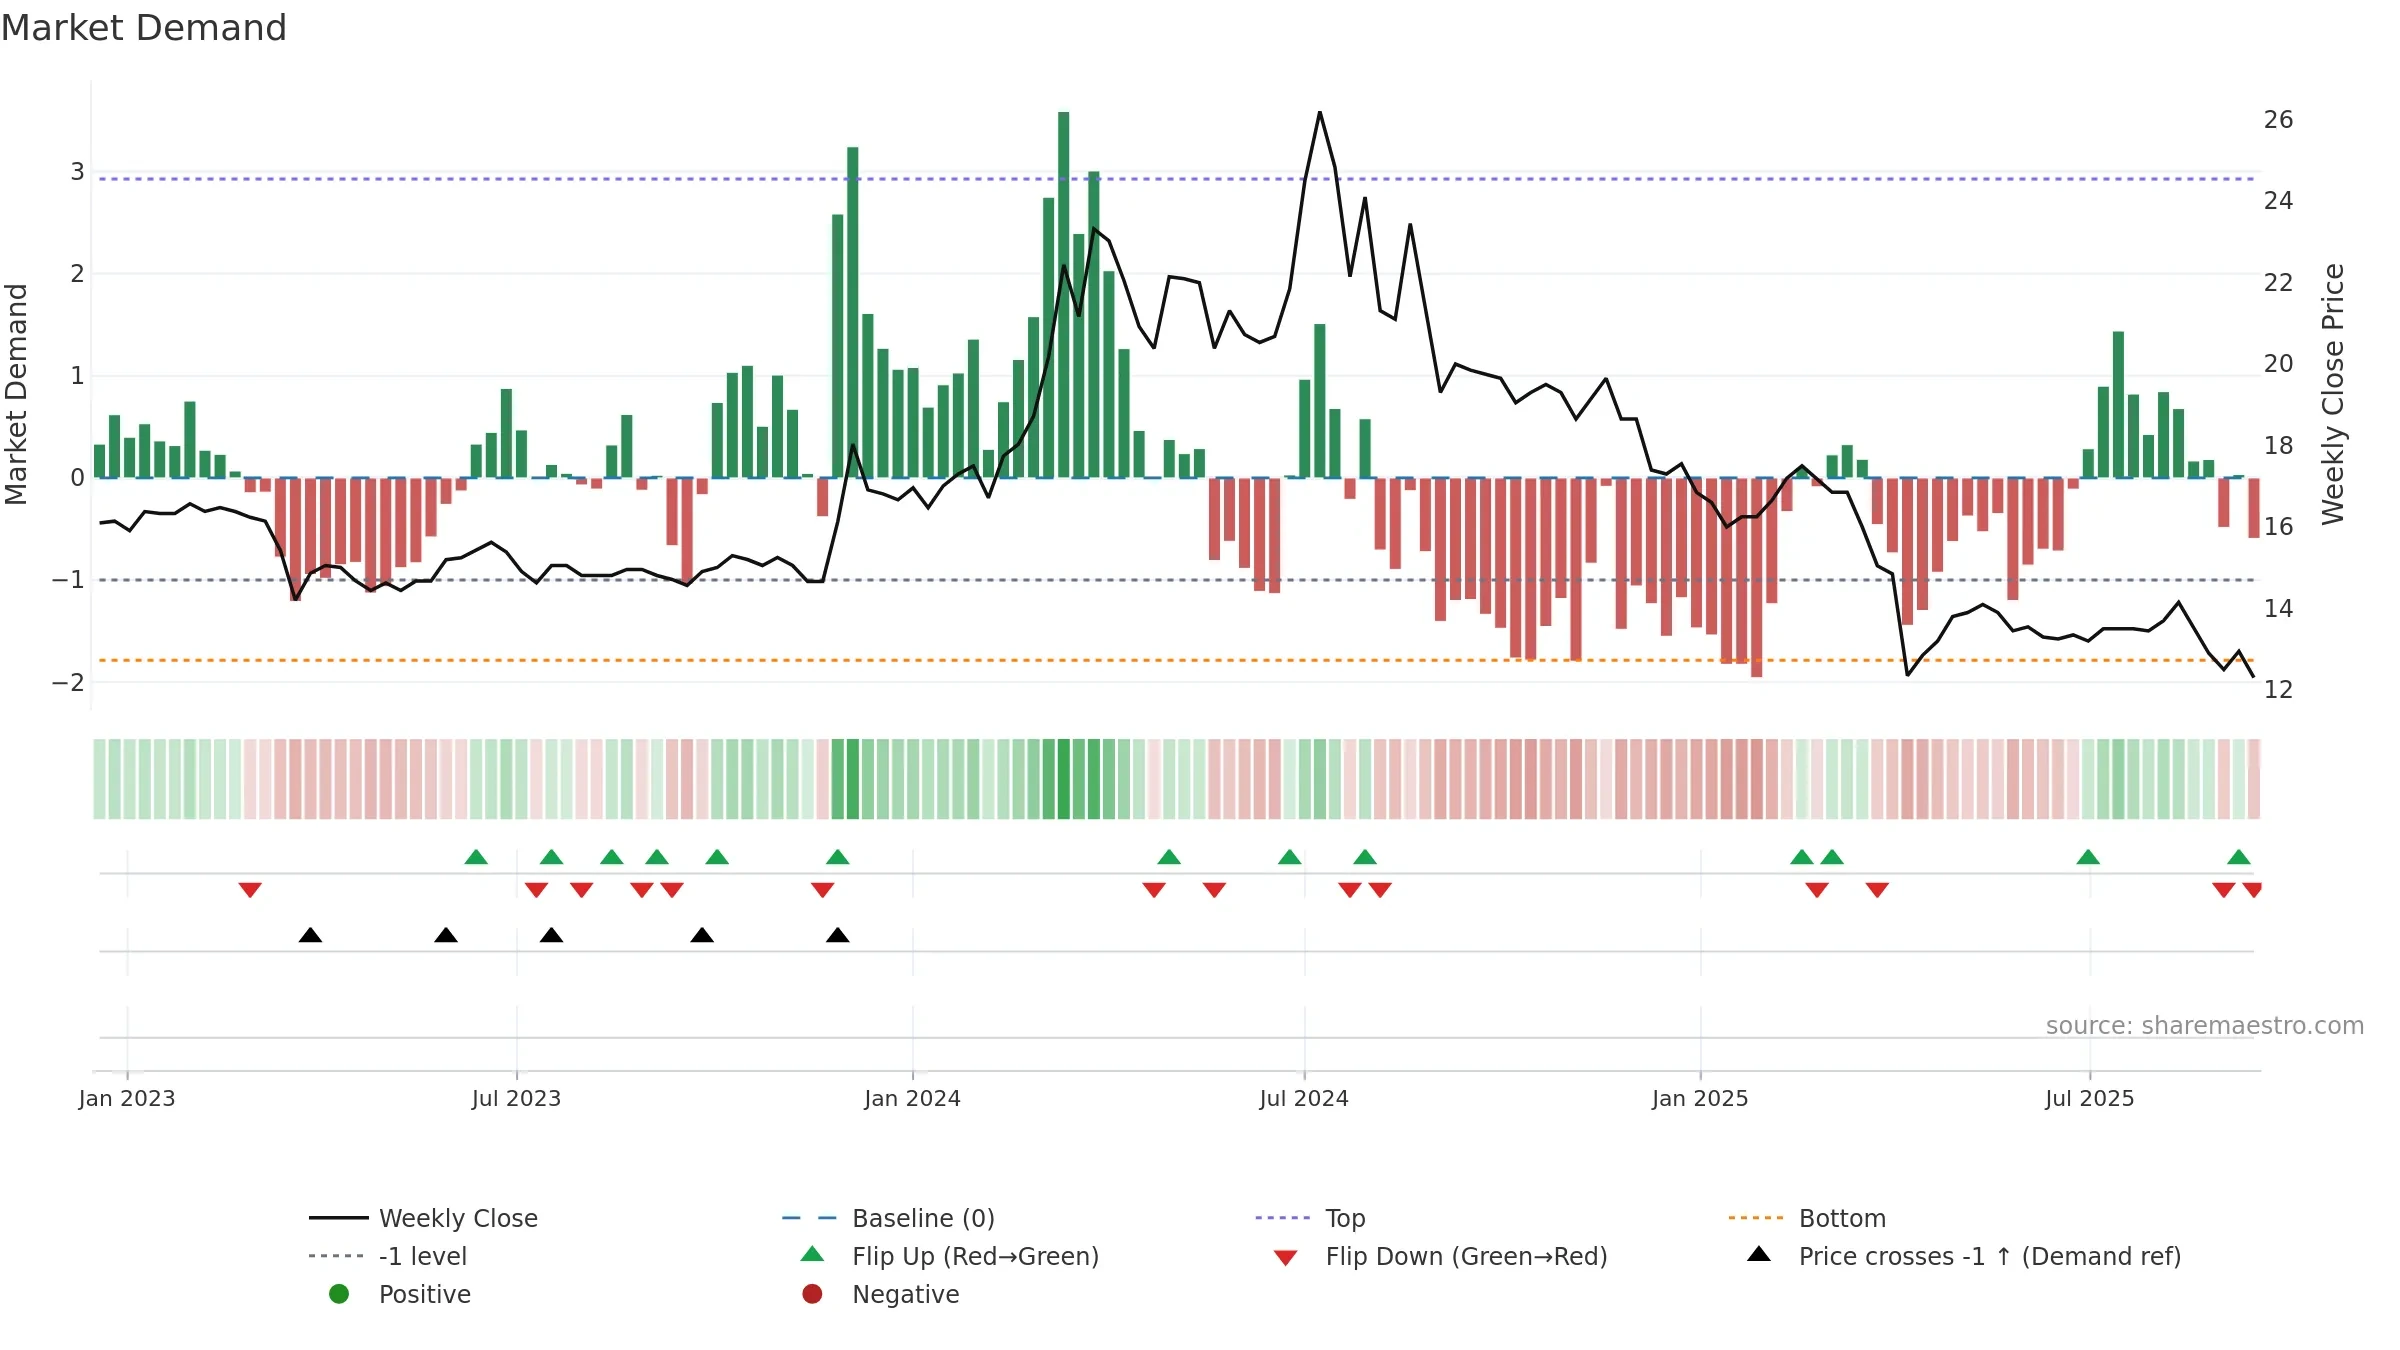Click the 3 demand tick label
Screen dimensions: 2400x1350
point(77,171)
